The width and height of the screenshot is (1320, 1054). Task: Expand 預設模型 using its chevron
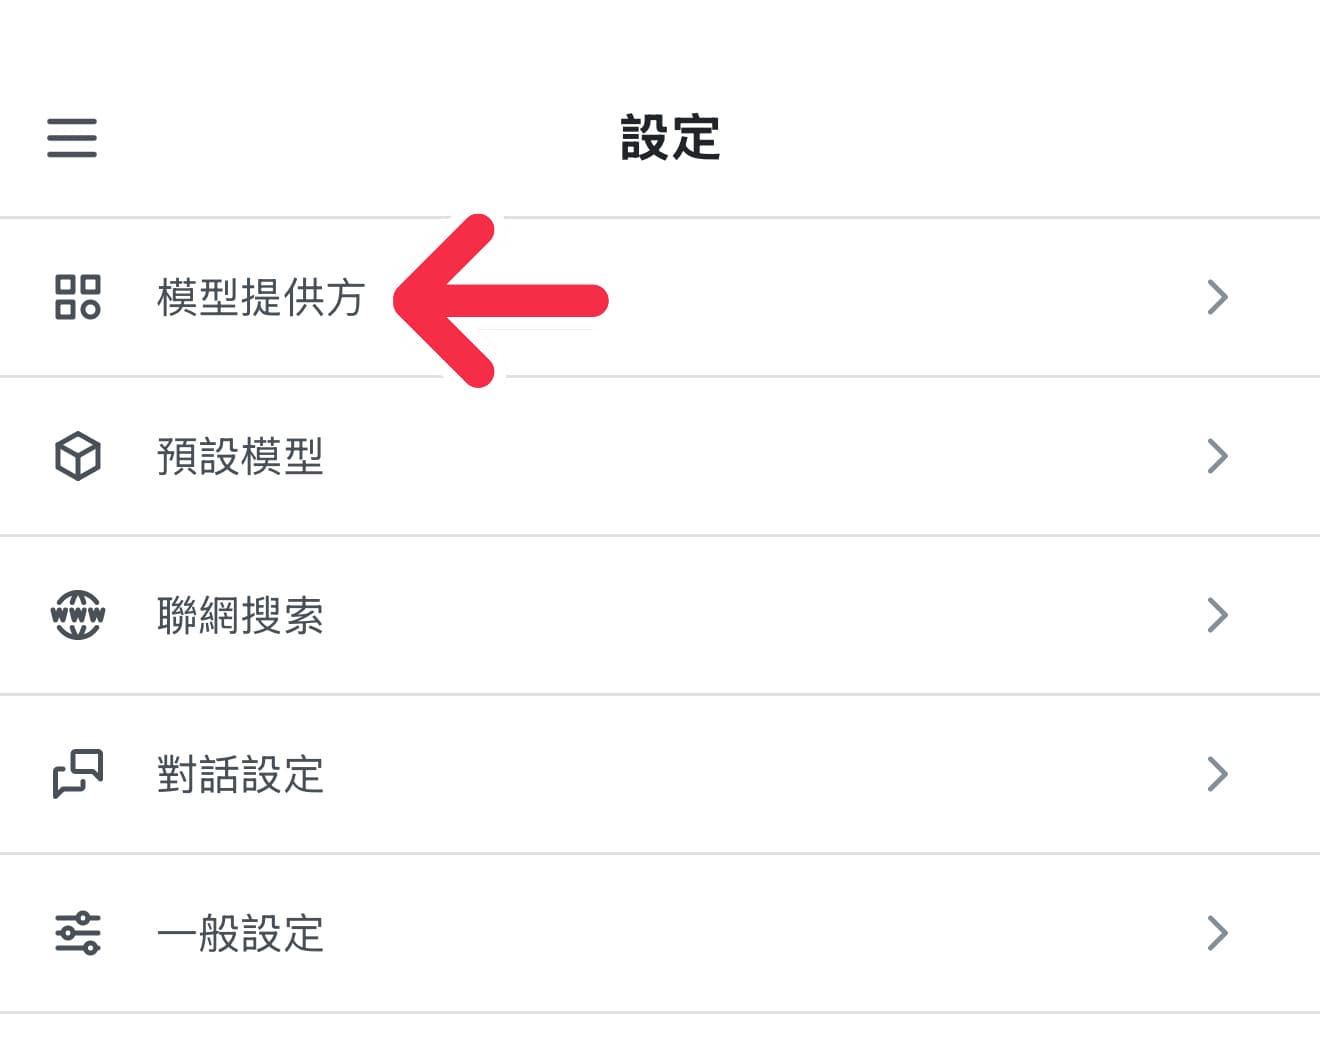(x=1217, y=456)
